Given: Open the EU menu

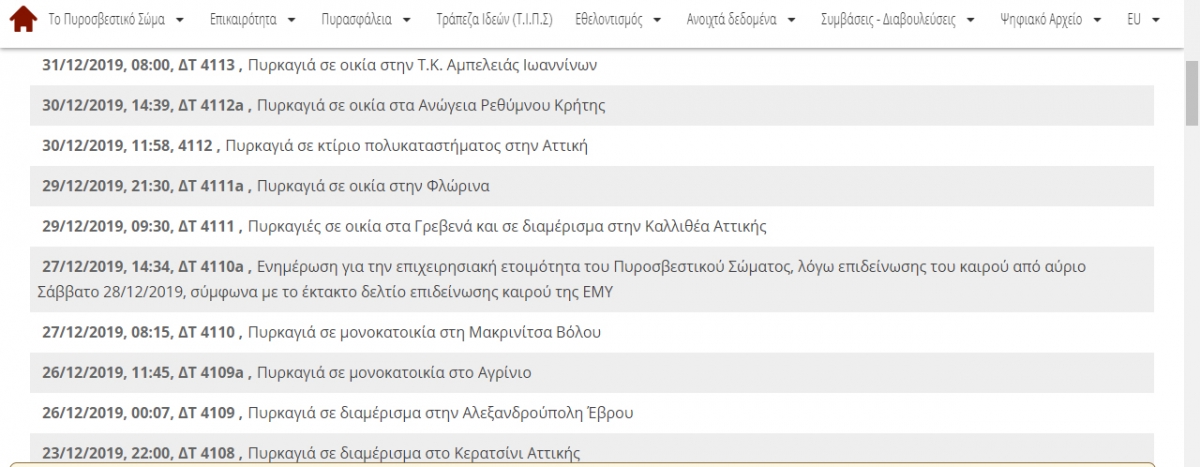Looking at the screenshot, I should pyautogui.click(x=1142, y=20).
